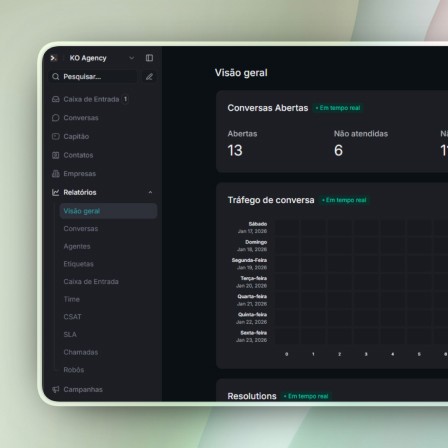Click Em tempo real badge beside Resolutions

coord(306,396)
